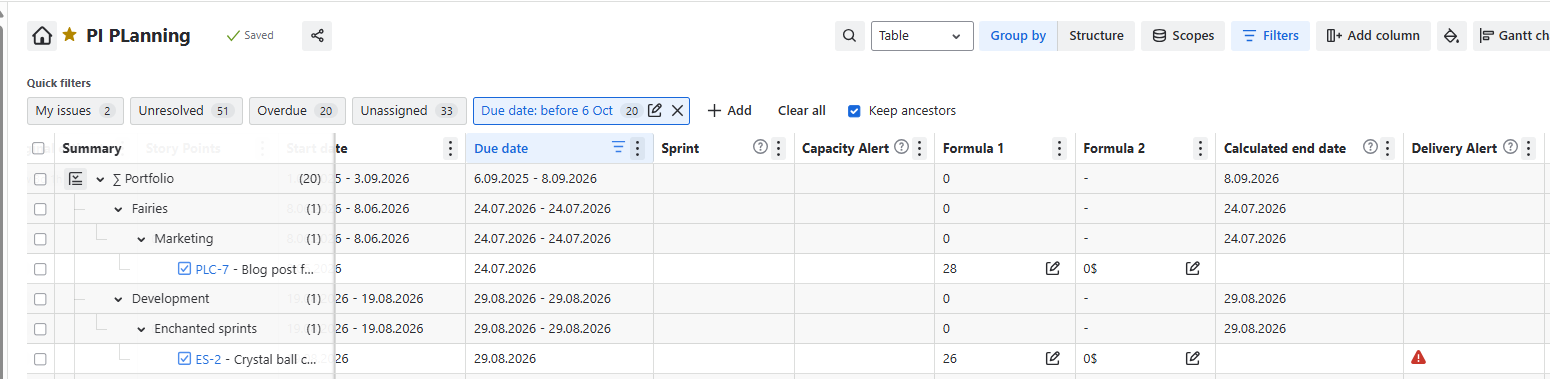The image size is (1550, 379).
Task: Toggle the Filters panel
Action: (x=1270, y=36)
